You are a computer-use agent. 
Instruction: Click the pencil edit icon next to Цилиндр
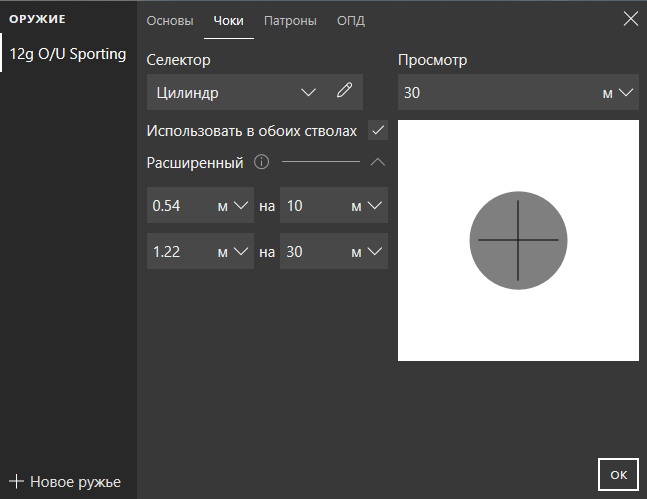(344, 90)
